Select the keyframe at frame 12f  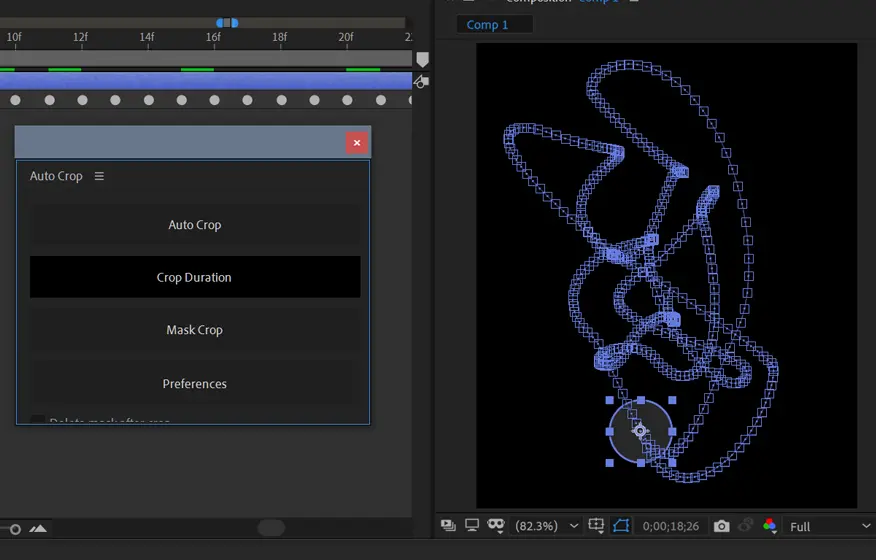pos(82,100)
